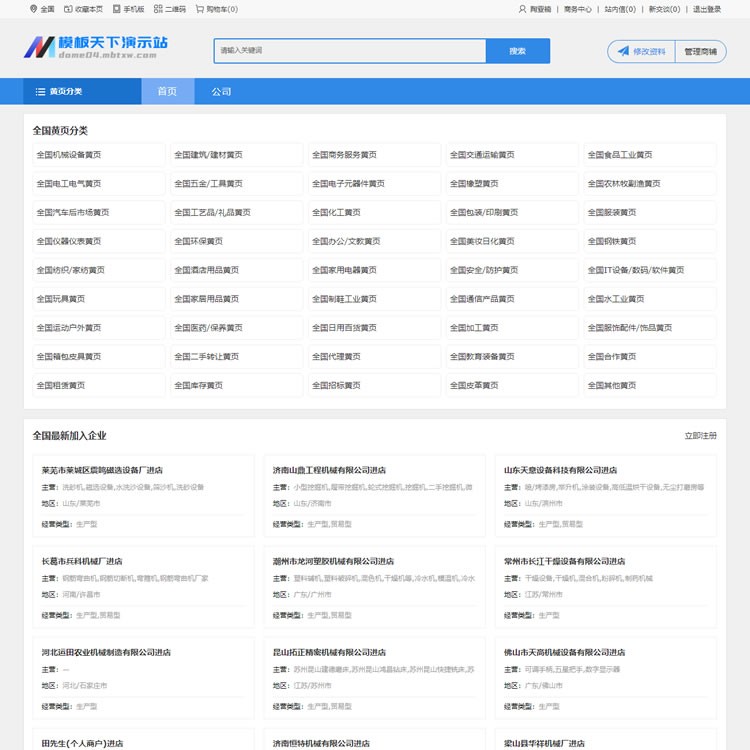750x750 pixels.
Task: Click the 退出登录 logout link
Action: coord(706,9)
